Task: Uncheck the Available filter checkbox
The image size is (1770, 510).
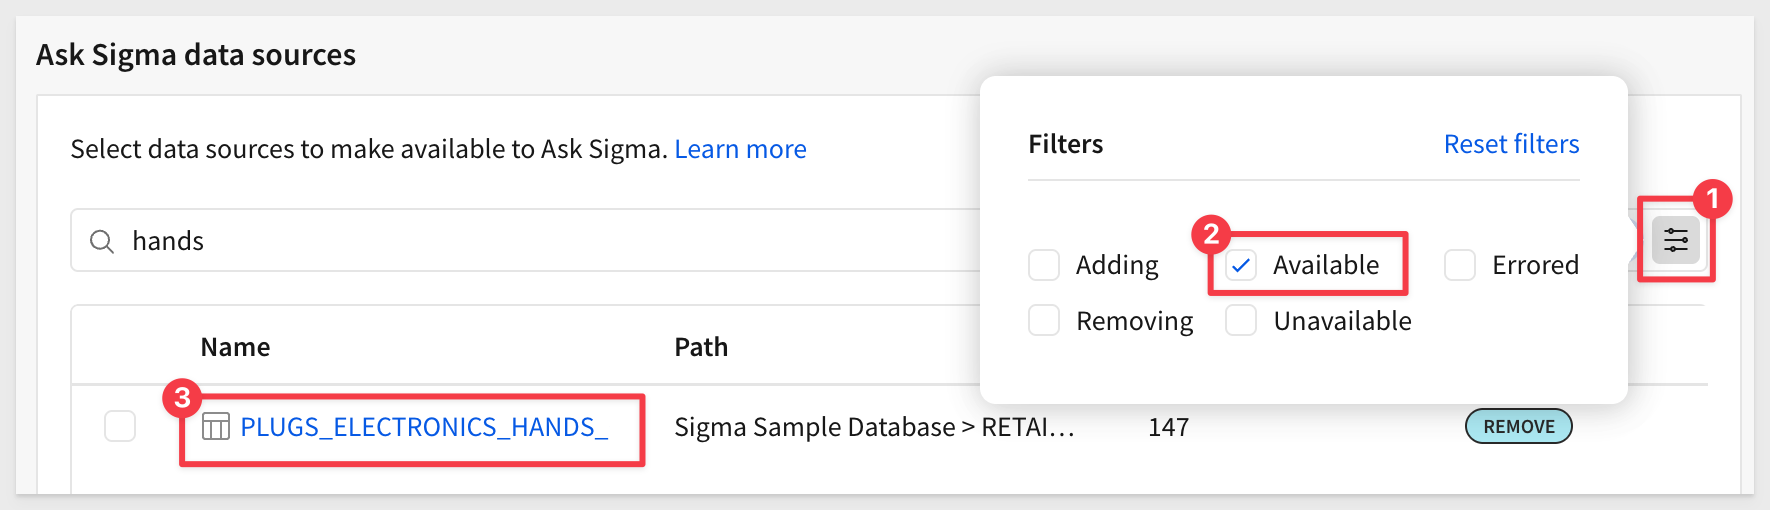Action: tap(1241, 265)
